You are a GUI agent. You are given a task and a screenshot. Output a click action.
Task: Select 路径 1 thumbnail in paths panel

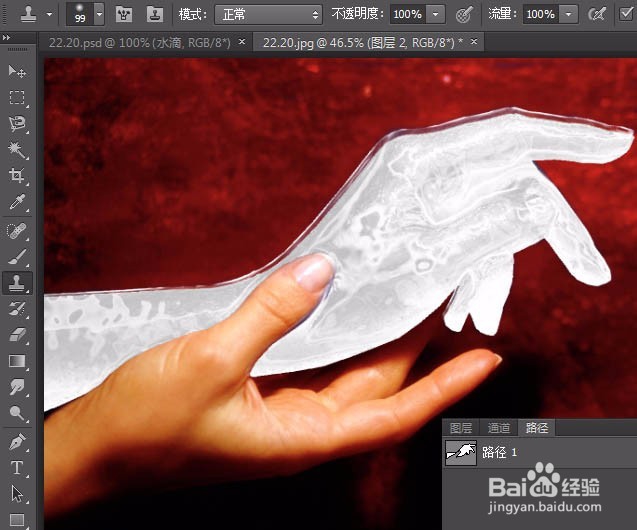tap(461, 452)
